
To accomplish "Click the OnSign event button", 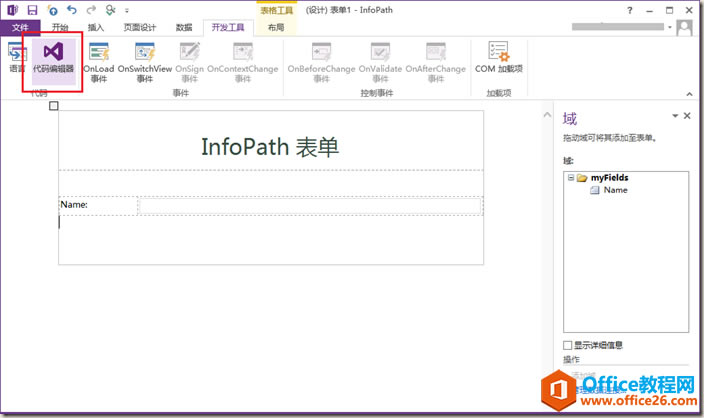I will [189, 62].
